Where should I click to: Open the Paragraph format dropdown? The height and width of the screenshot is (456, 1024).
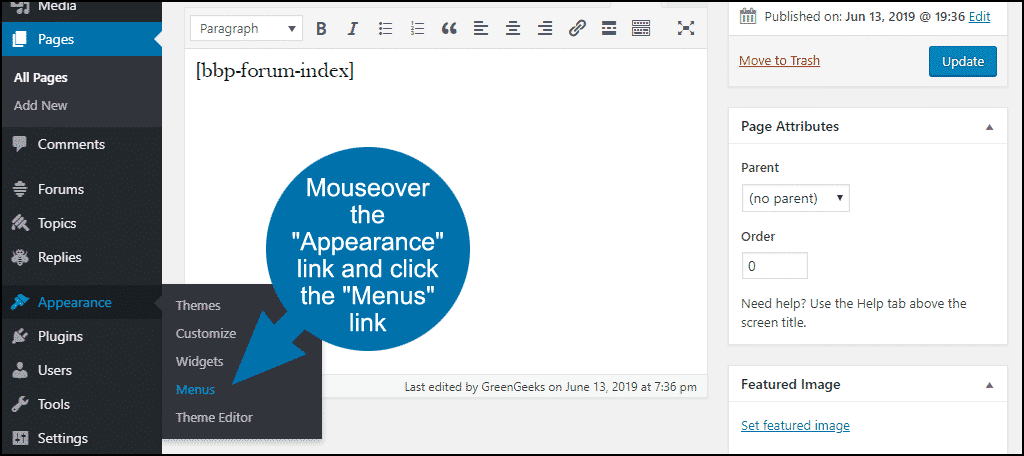tap(246, 29)
